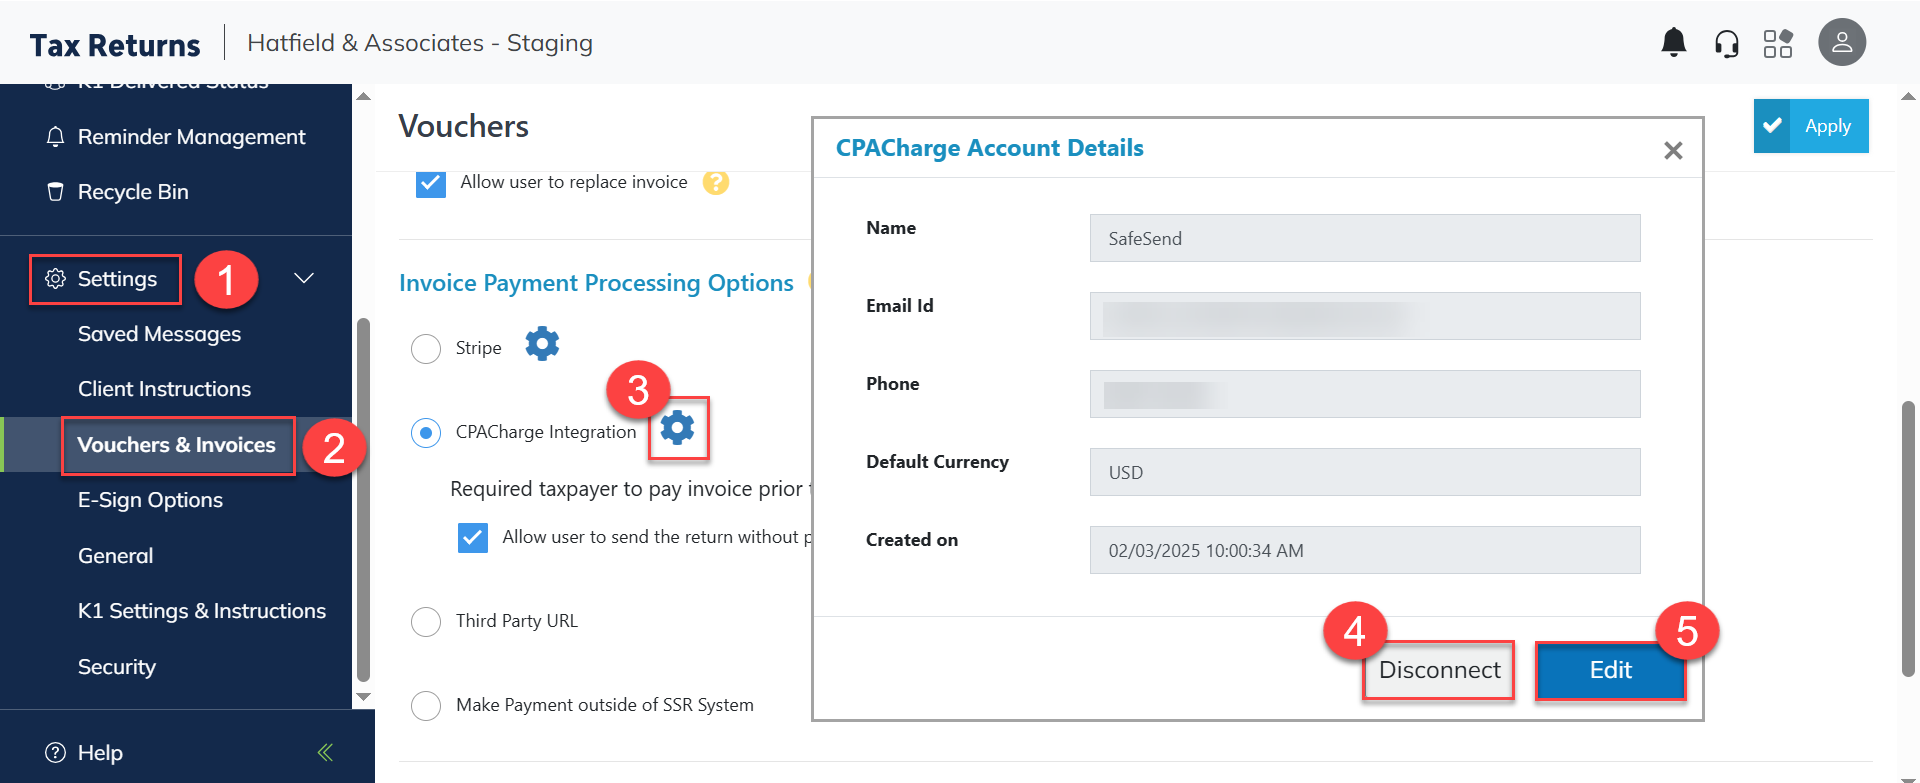
Task: Select the Stripe radio button
Action: [x=426, y=349]
